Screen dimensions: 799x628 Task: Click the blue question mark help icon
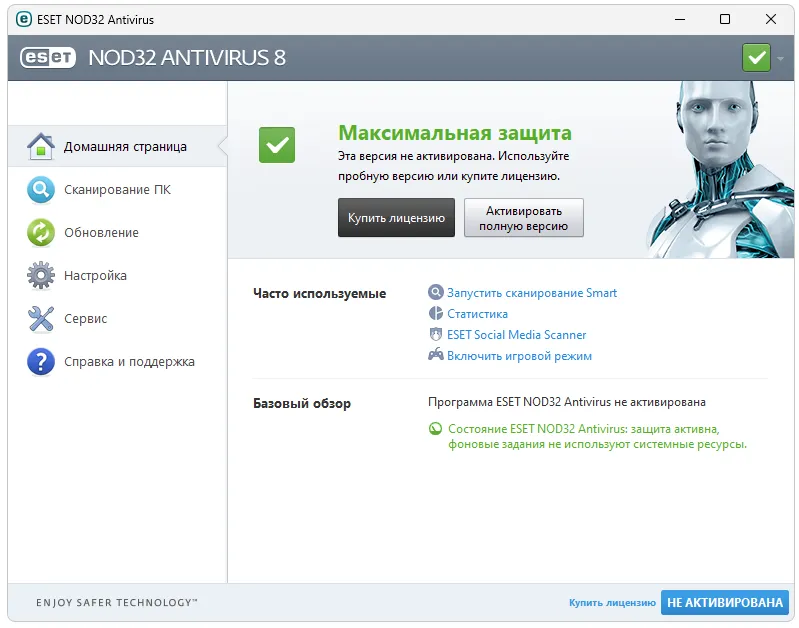(x=41, y=362)
